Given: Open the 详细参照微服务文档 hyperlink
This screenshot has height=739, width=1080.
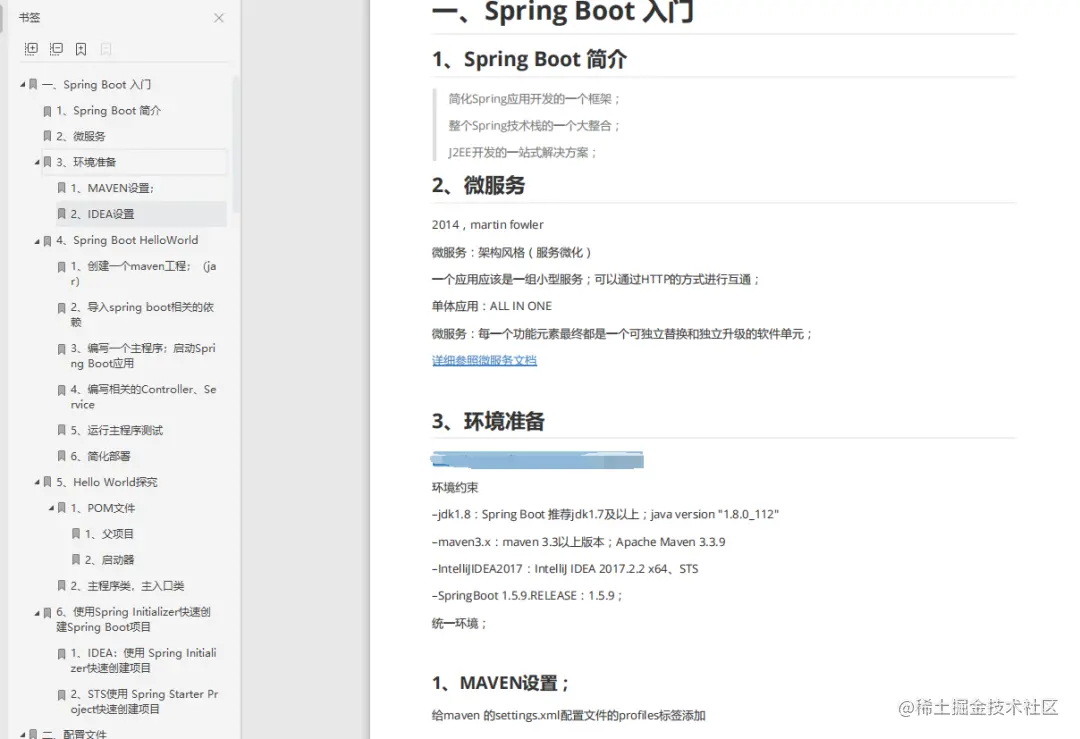Looking at the screenshot, I should (x=484, y=359).
